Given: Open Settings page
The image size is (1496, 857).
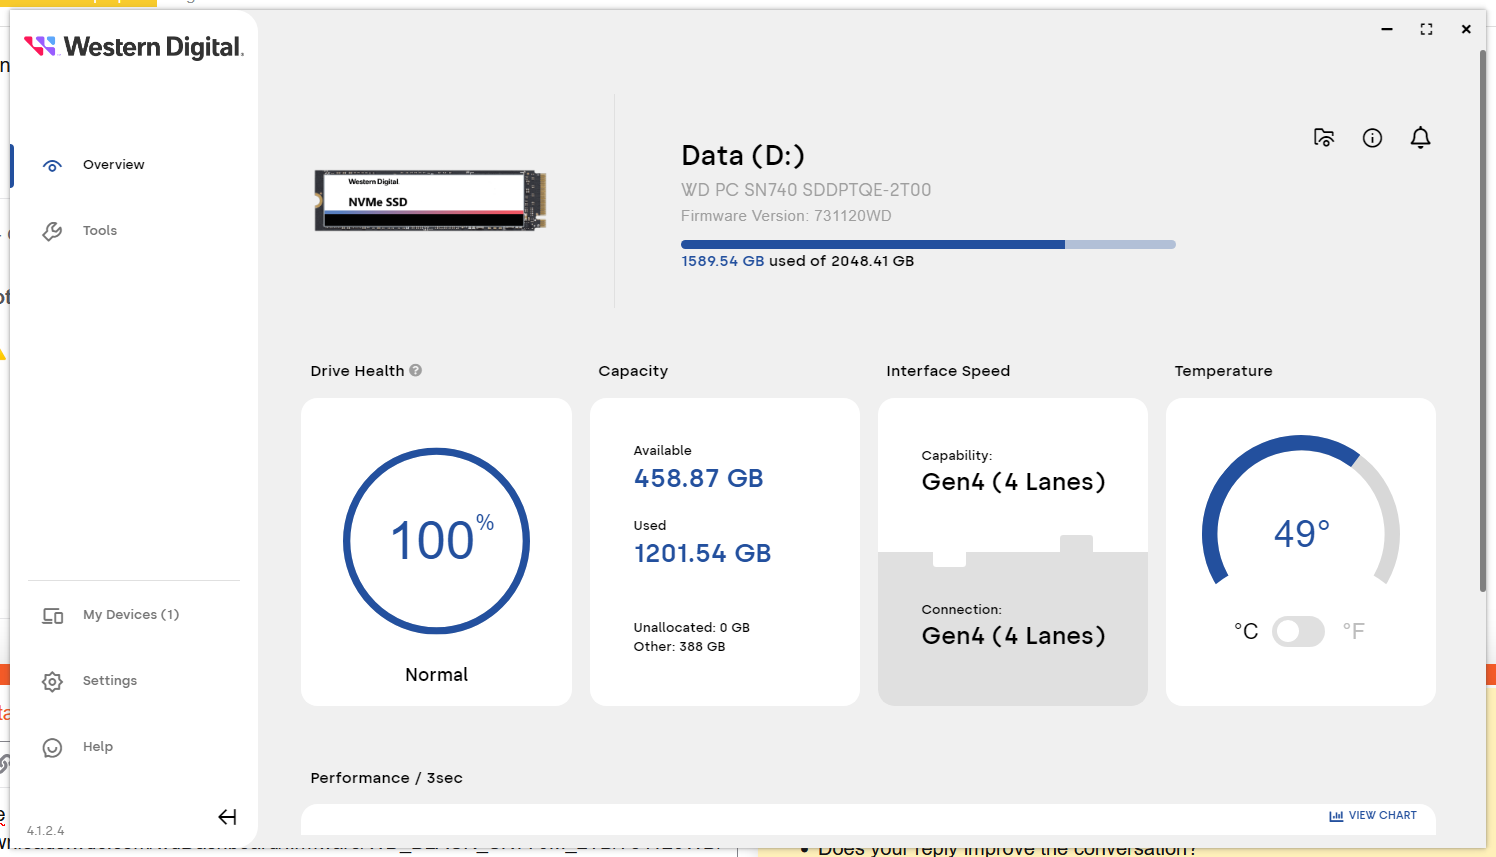Looking at the screenshot, I should [110, 681].
